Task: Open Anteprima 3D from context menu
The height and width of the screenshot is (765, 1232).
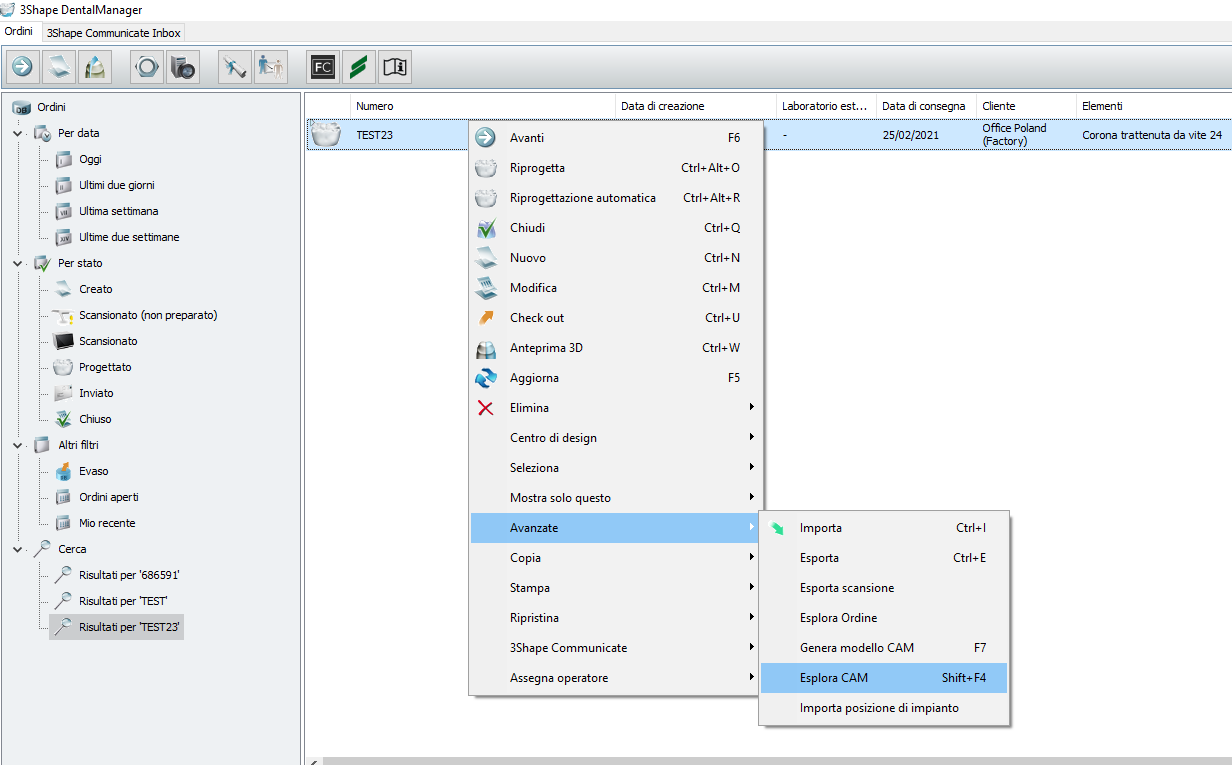Action: pos(616,348)
